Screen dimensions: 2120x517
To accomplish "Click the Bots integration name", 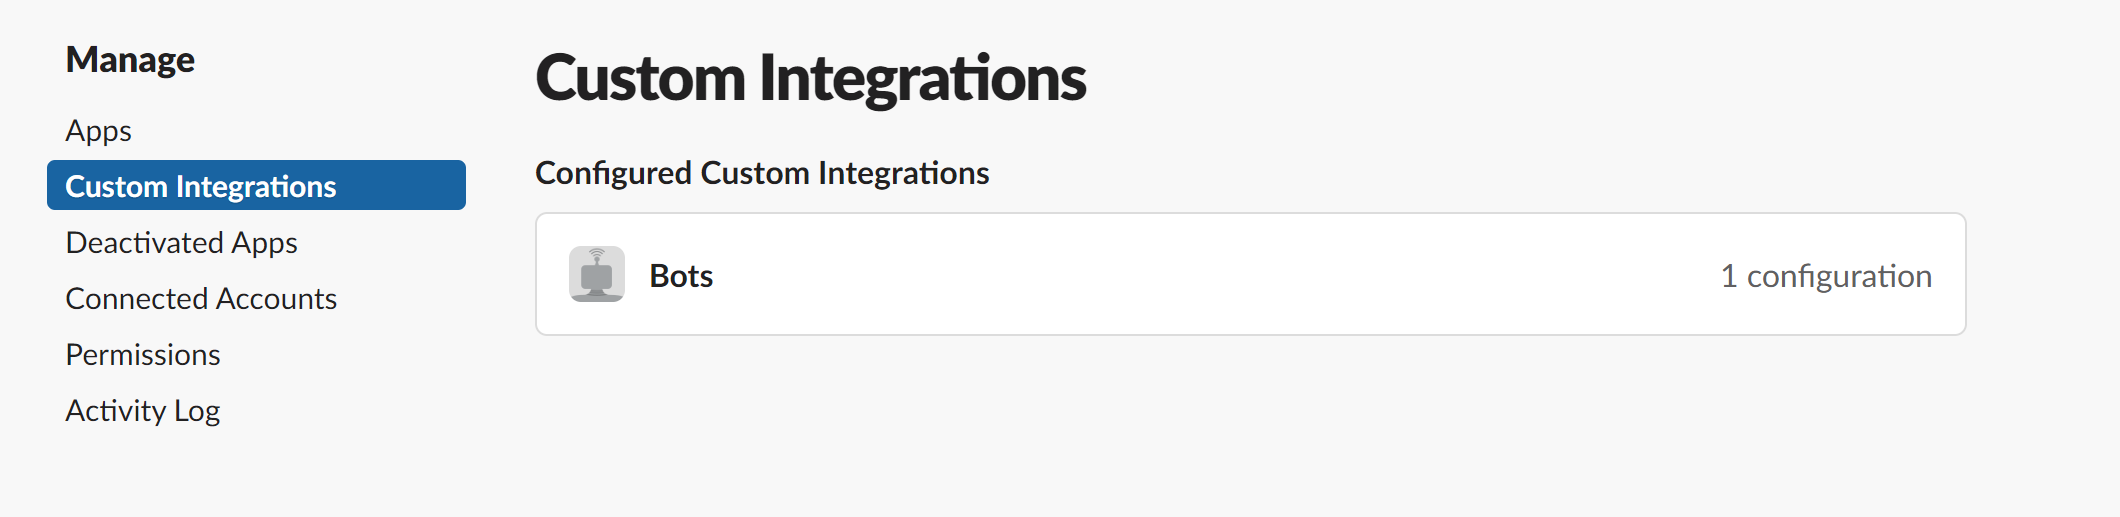I will pos(681,276).
